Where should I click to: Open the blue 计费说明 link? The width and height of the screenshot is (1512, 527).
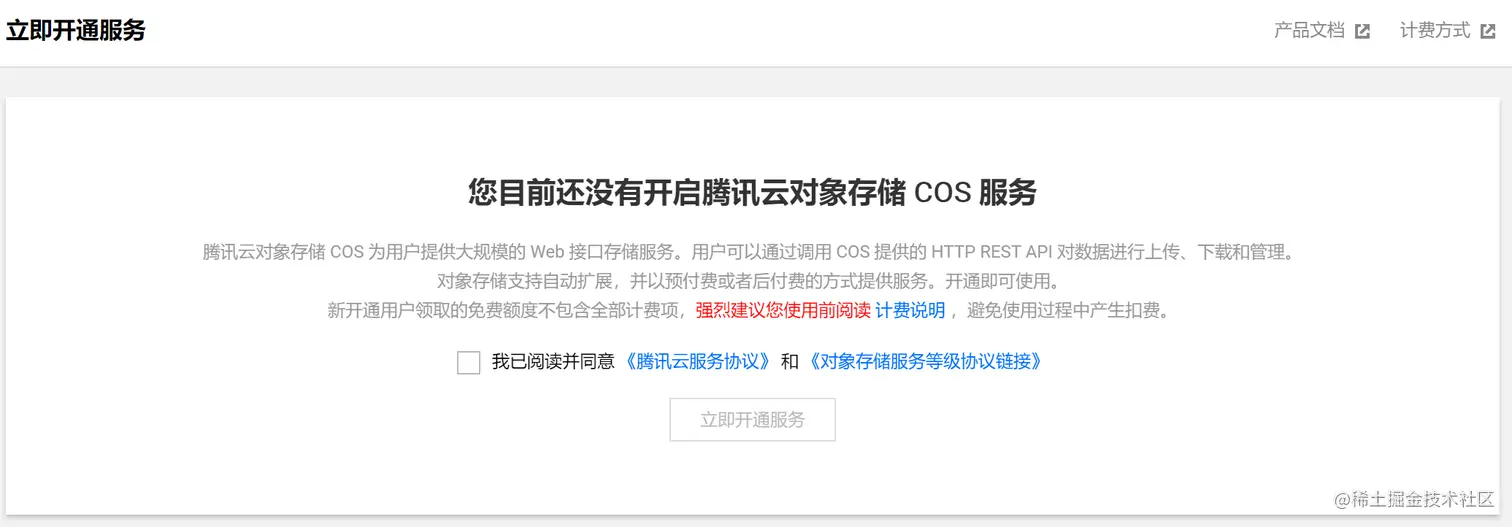pyautogui.click(x=910, y=311)
